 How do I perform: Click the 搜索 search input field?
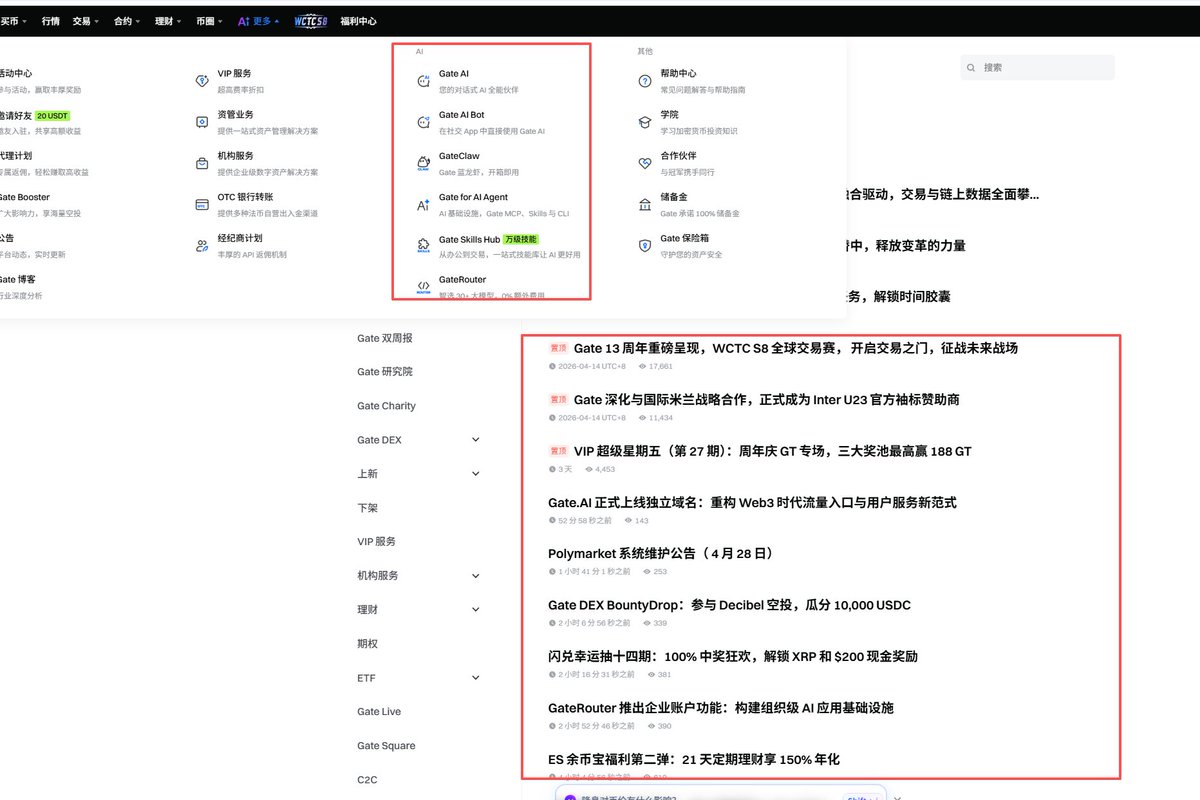(x=1037, y=68)
